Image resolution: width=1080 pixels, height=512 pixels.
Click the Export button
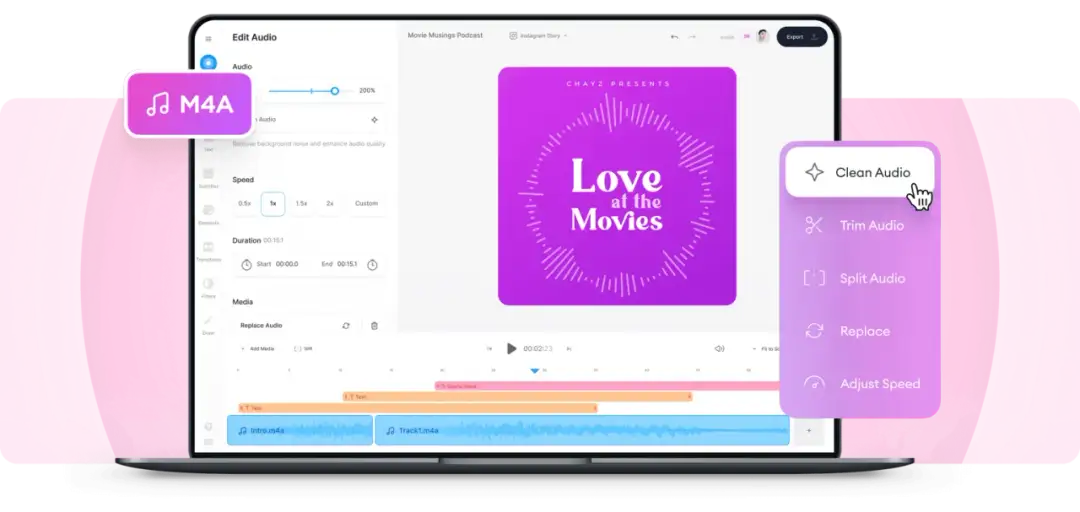pyautogui.click(x=802, y=37)
